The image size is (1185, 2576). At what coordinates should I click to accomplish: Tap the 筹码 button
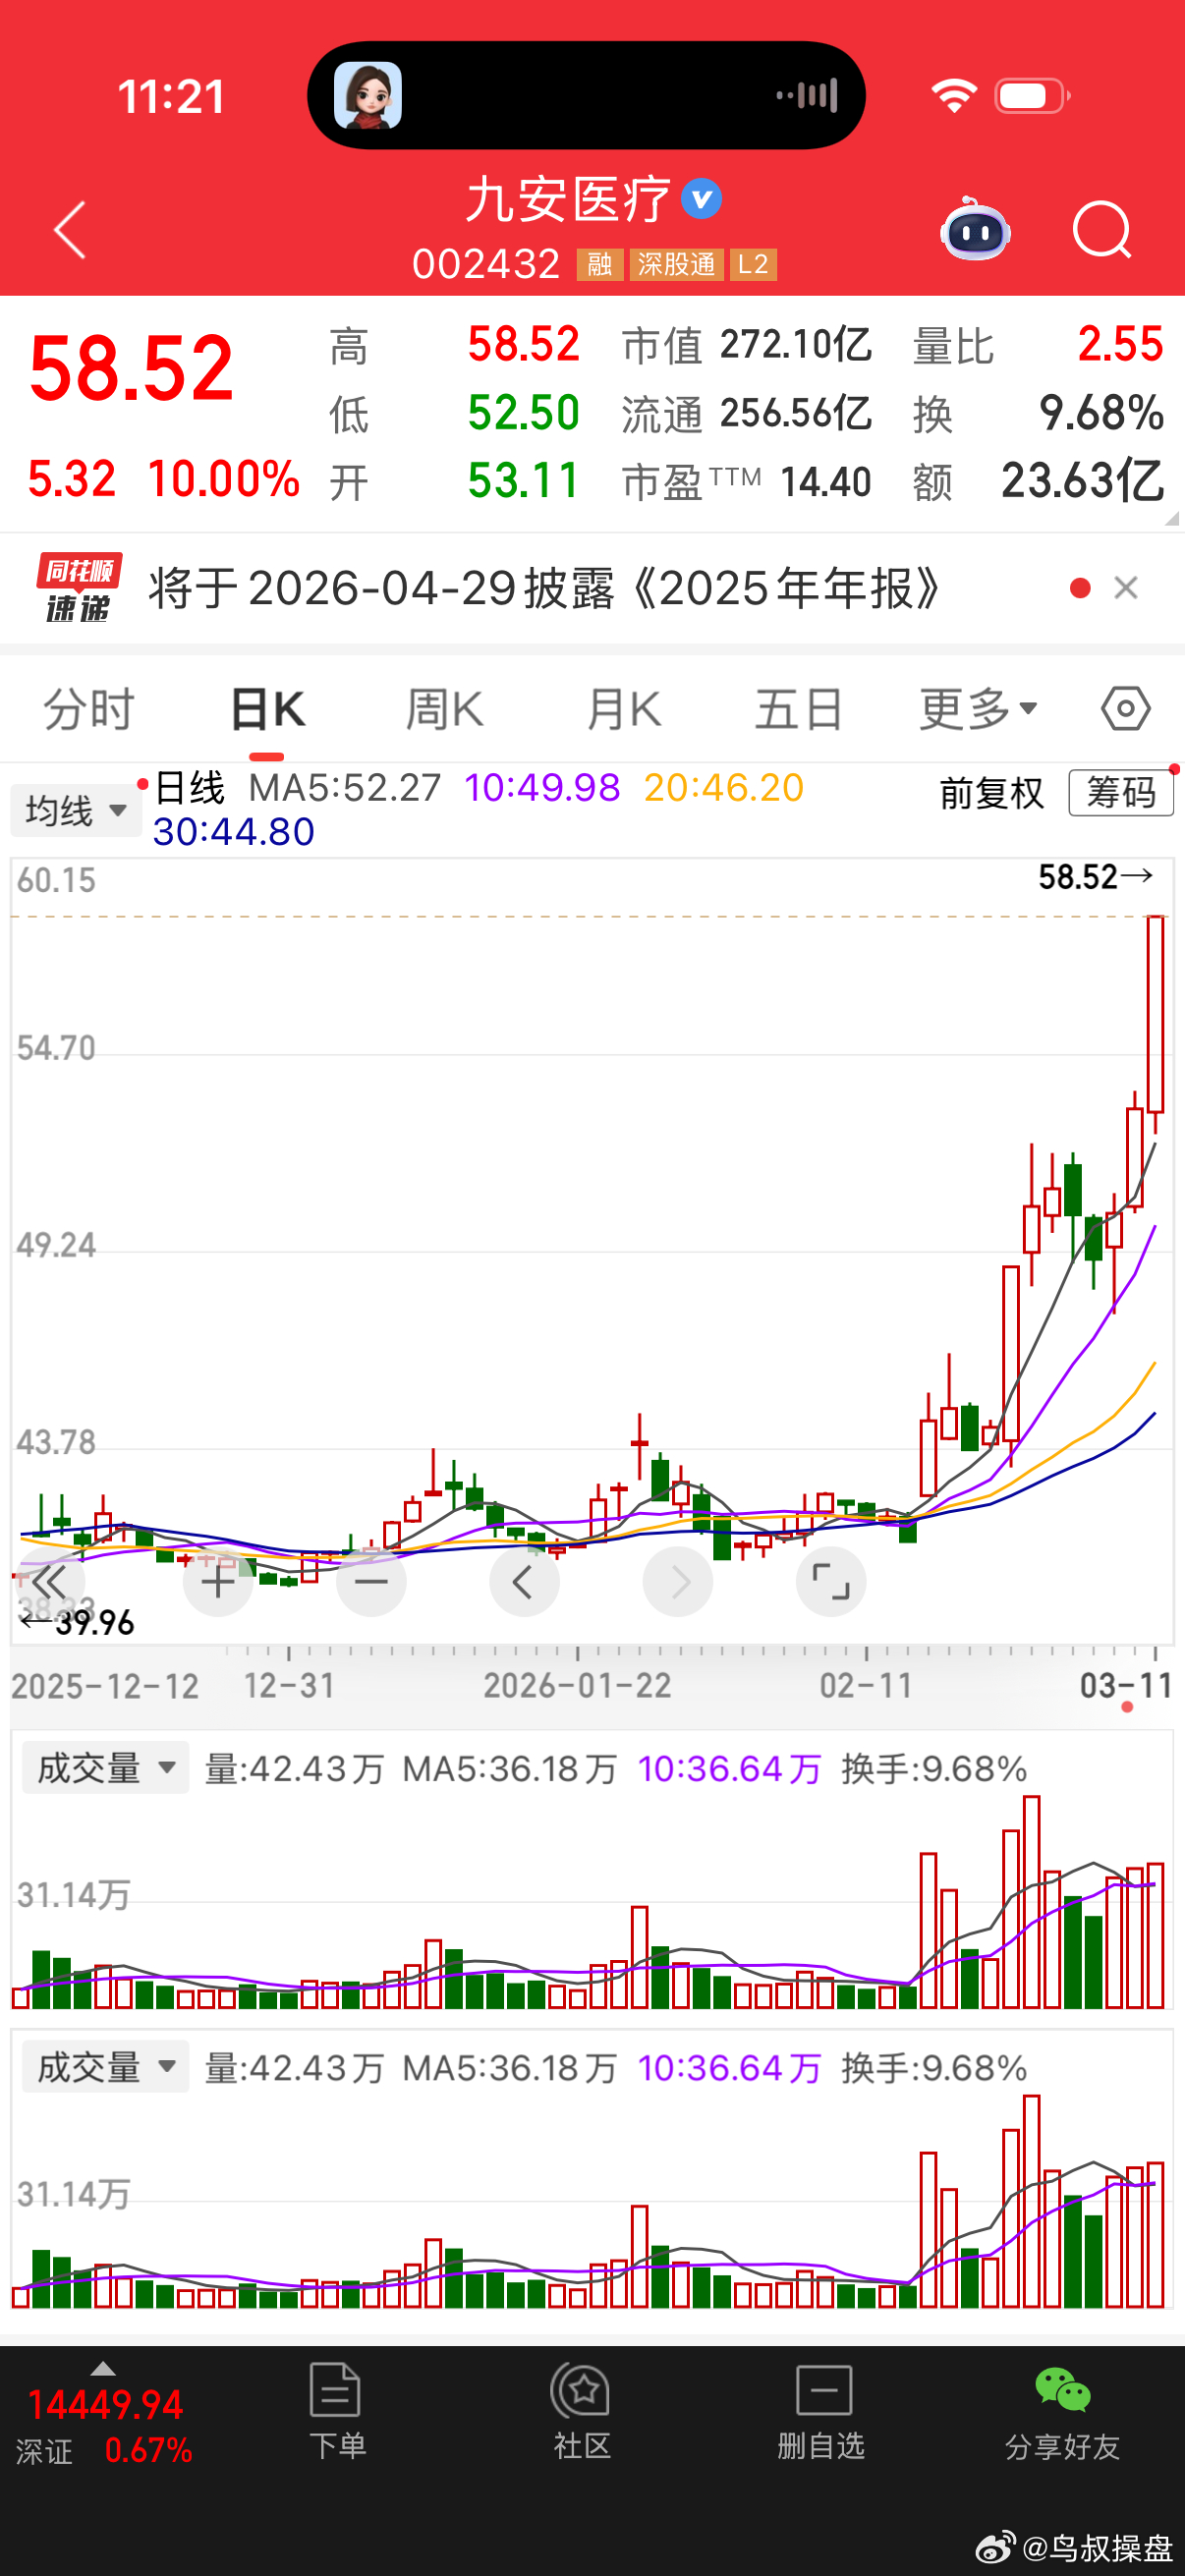point(1121,793)
